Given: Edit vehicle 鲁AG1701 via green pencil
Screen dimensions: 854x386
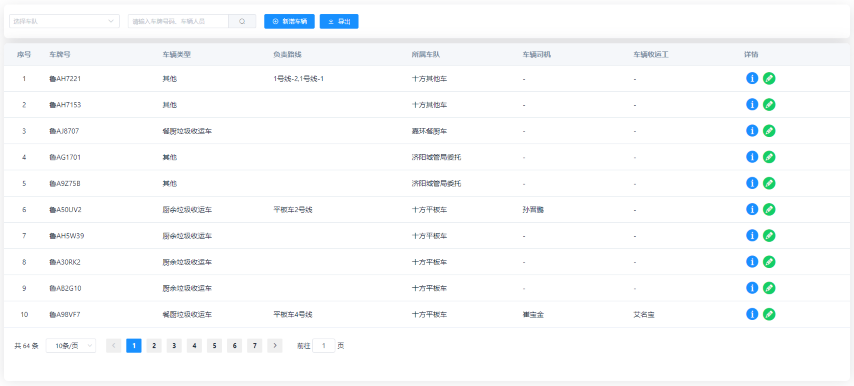Looking at the screenshot, I should [769, 157].
